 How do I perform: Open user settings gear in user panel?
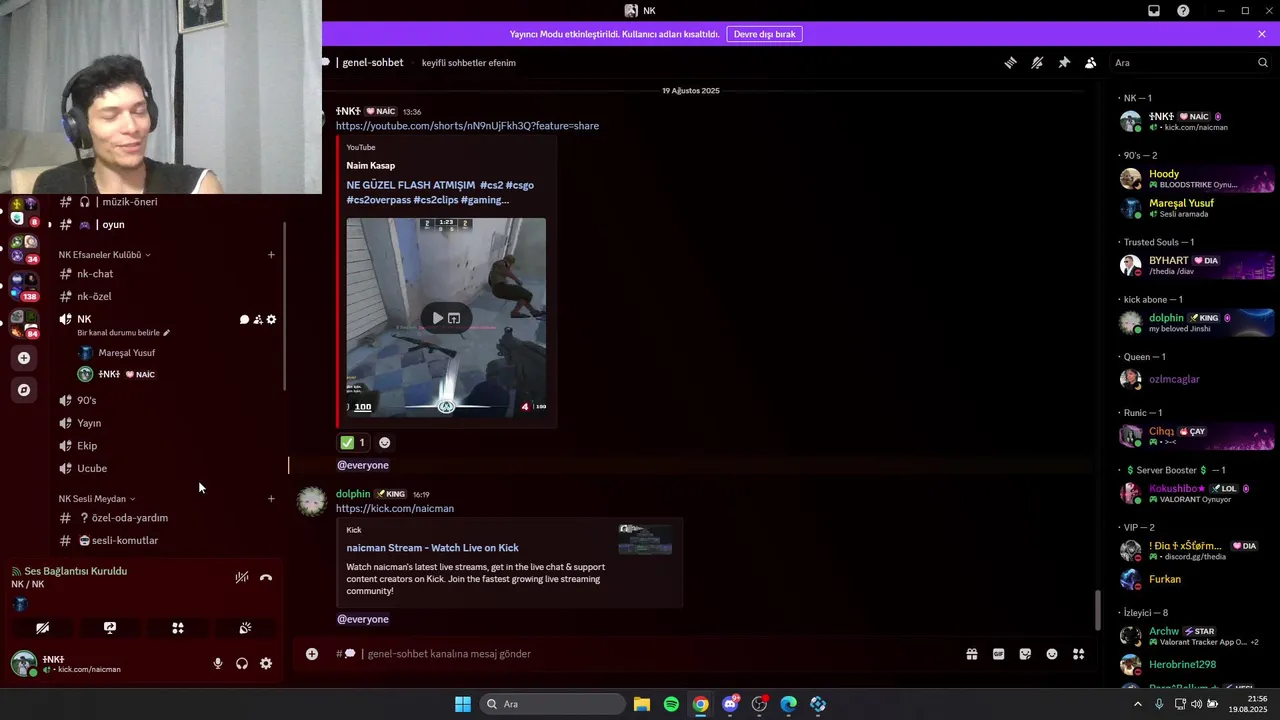(266, 664)
